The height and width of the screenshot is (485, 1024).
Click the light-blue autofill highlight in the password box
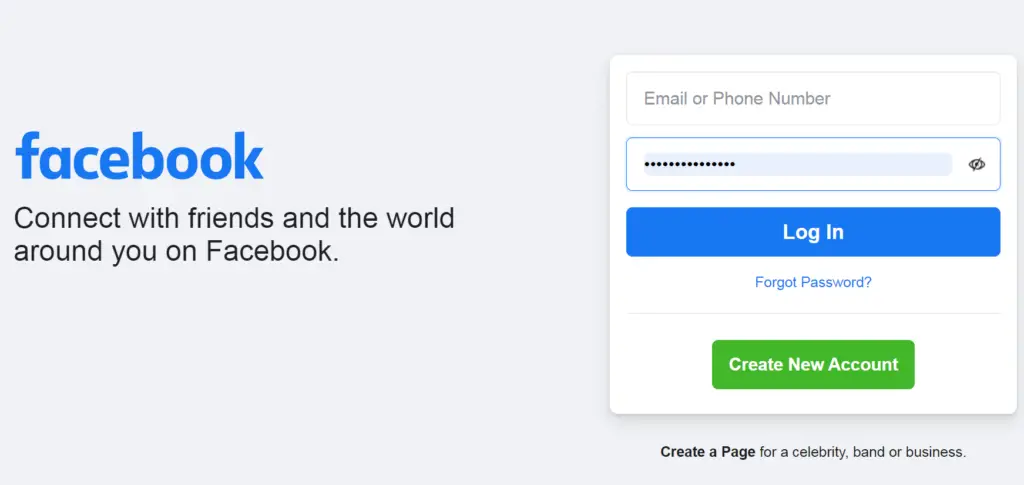pyautogui.click(x=850, y=164)
